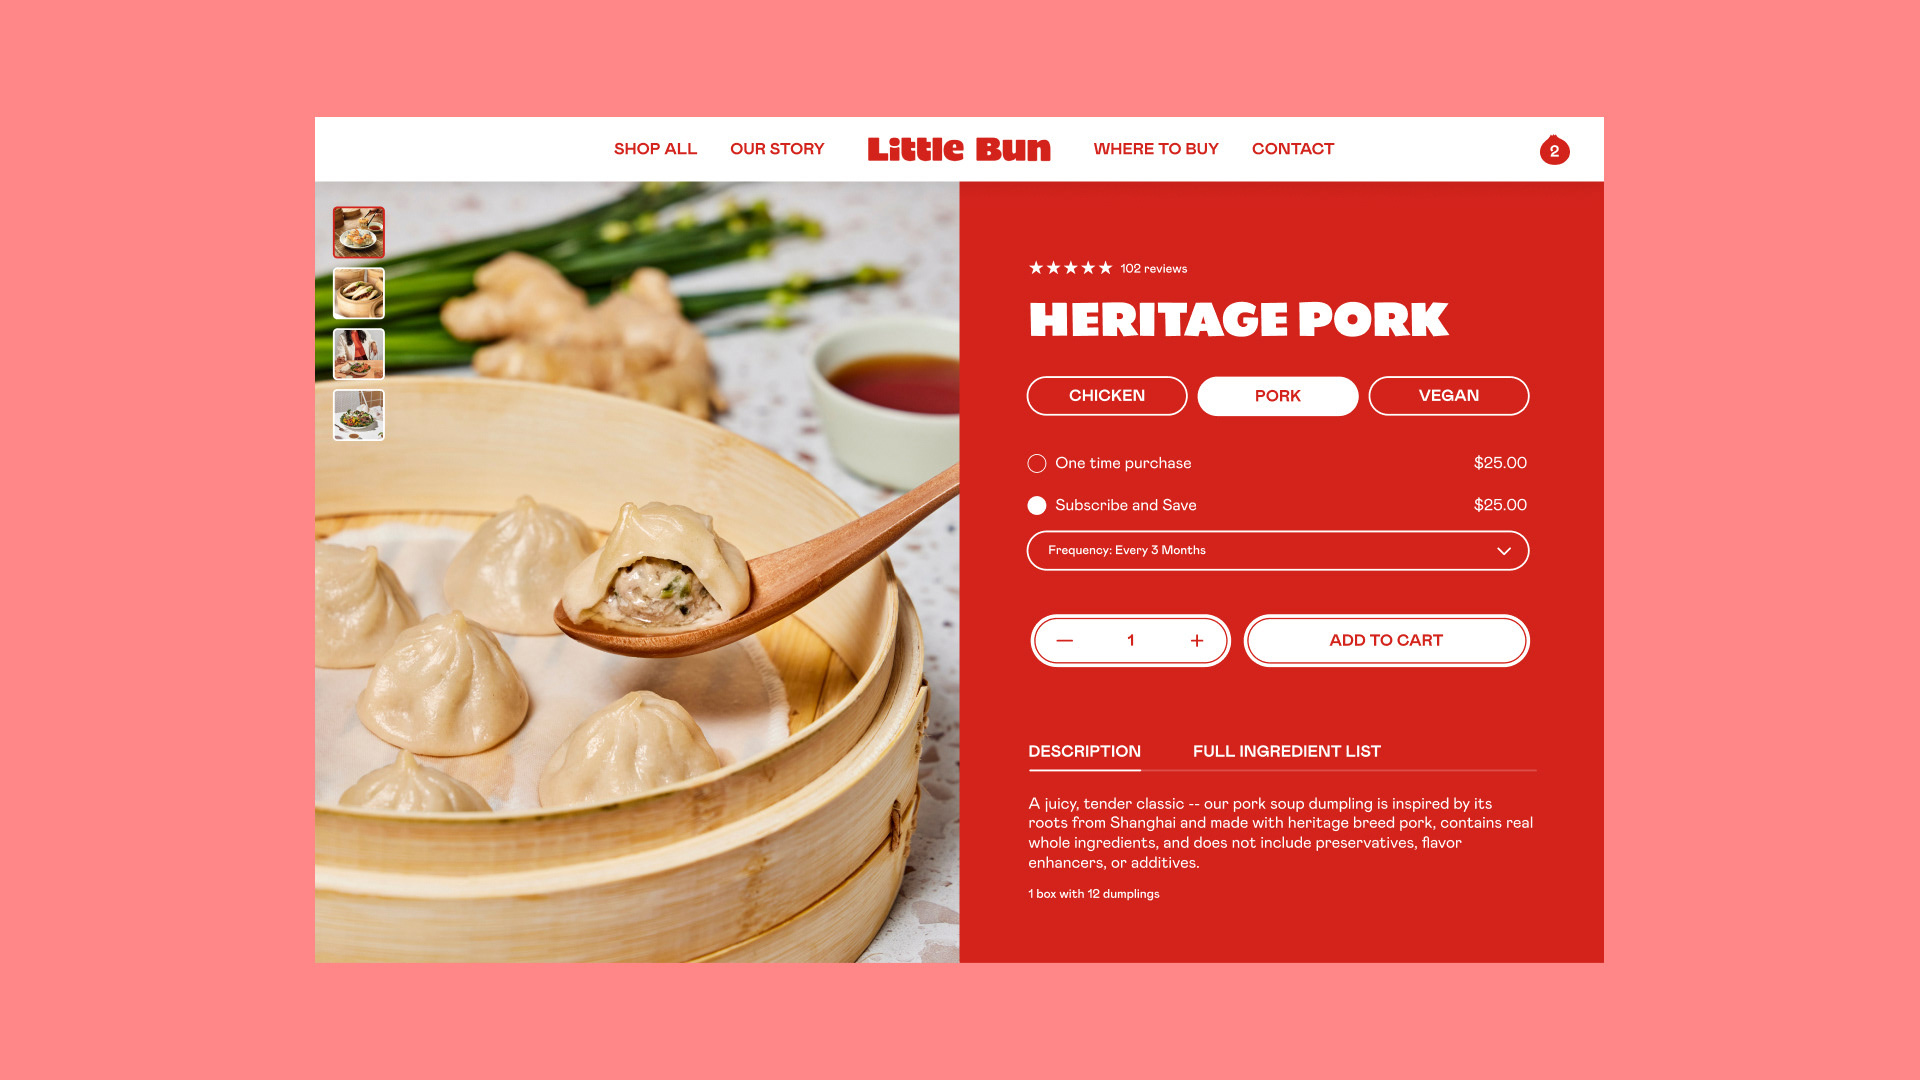Image resolution: width=1920 pixels, height=1080 pixels.
Task: Open the Frequency: Every 3 Months dropdown
Action: (1278, 551)
